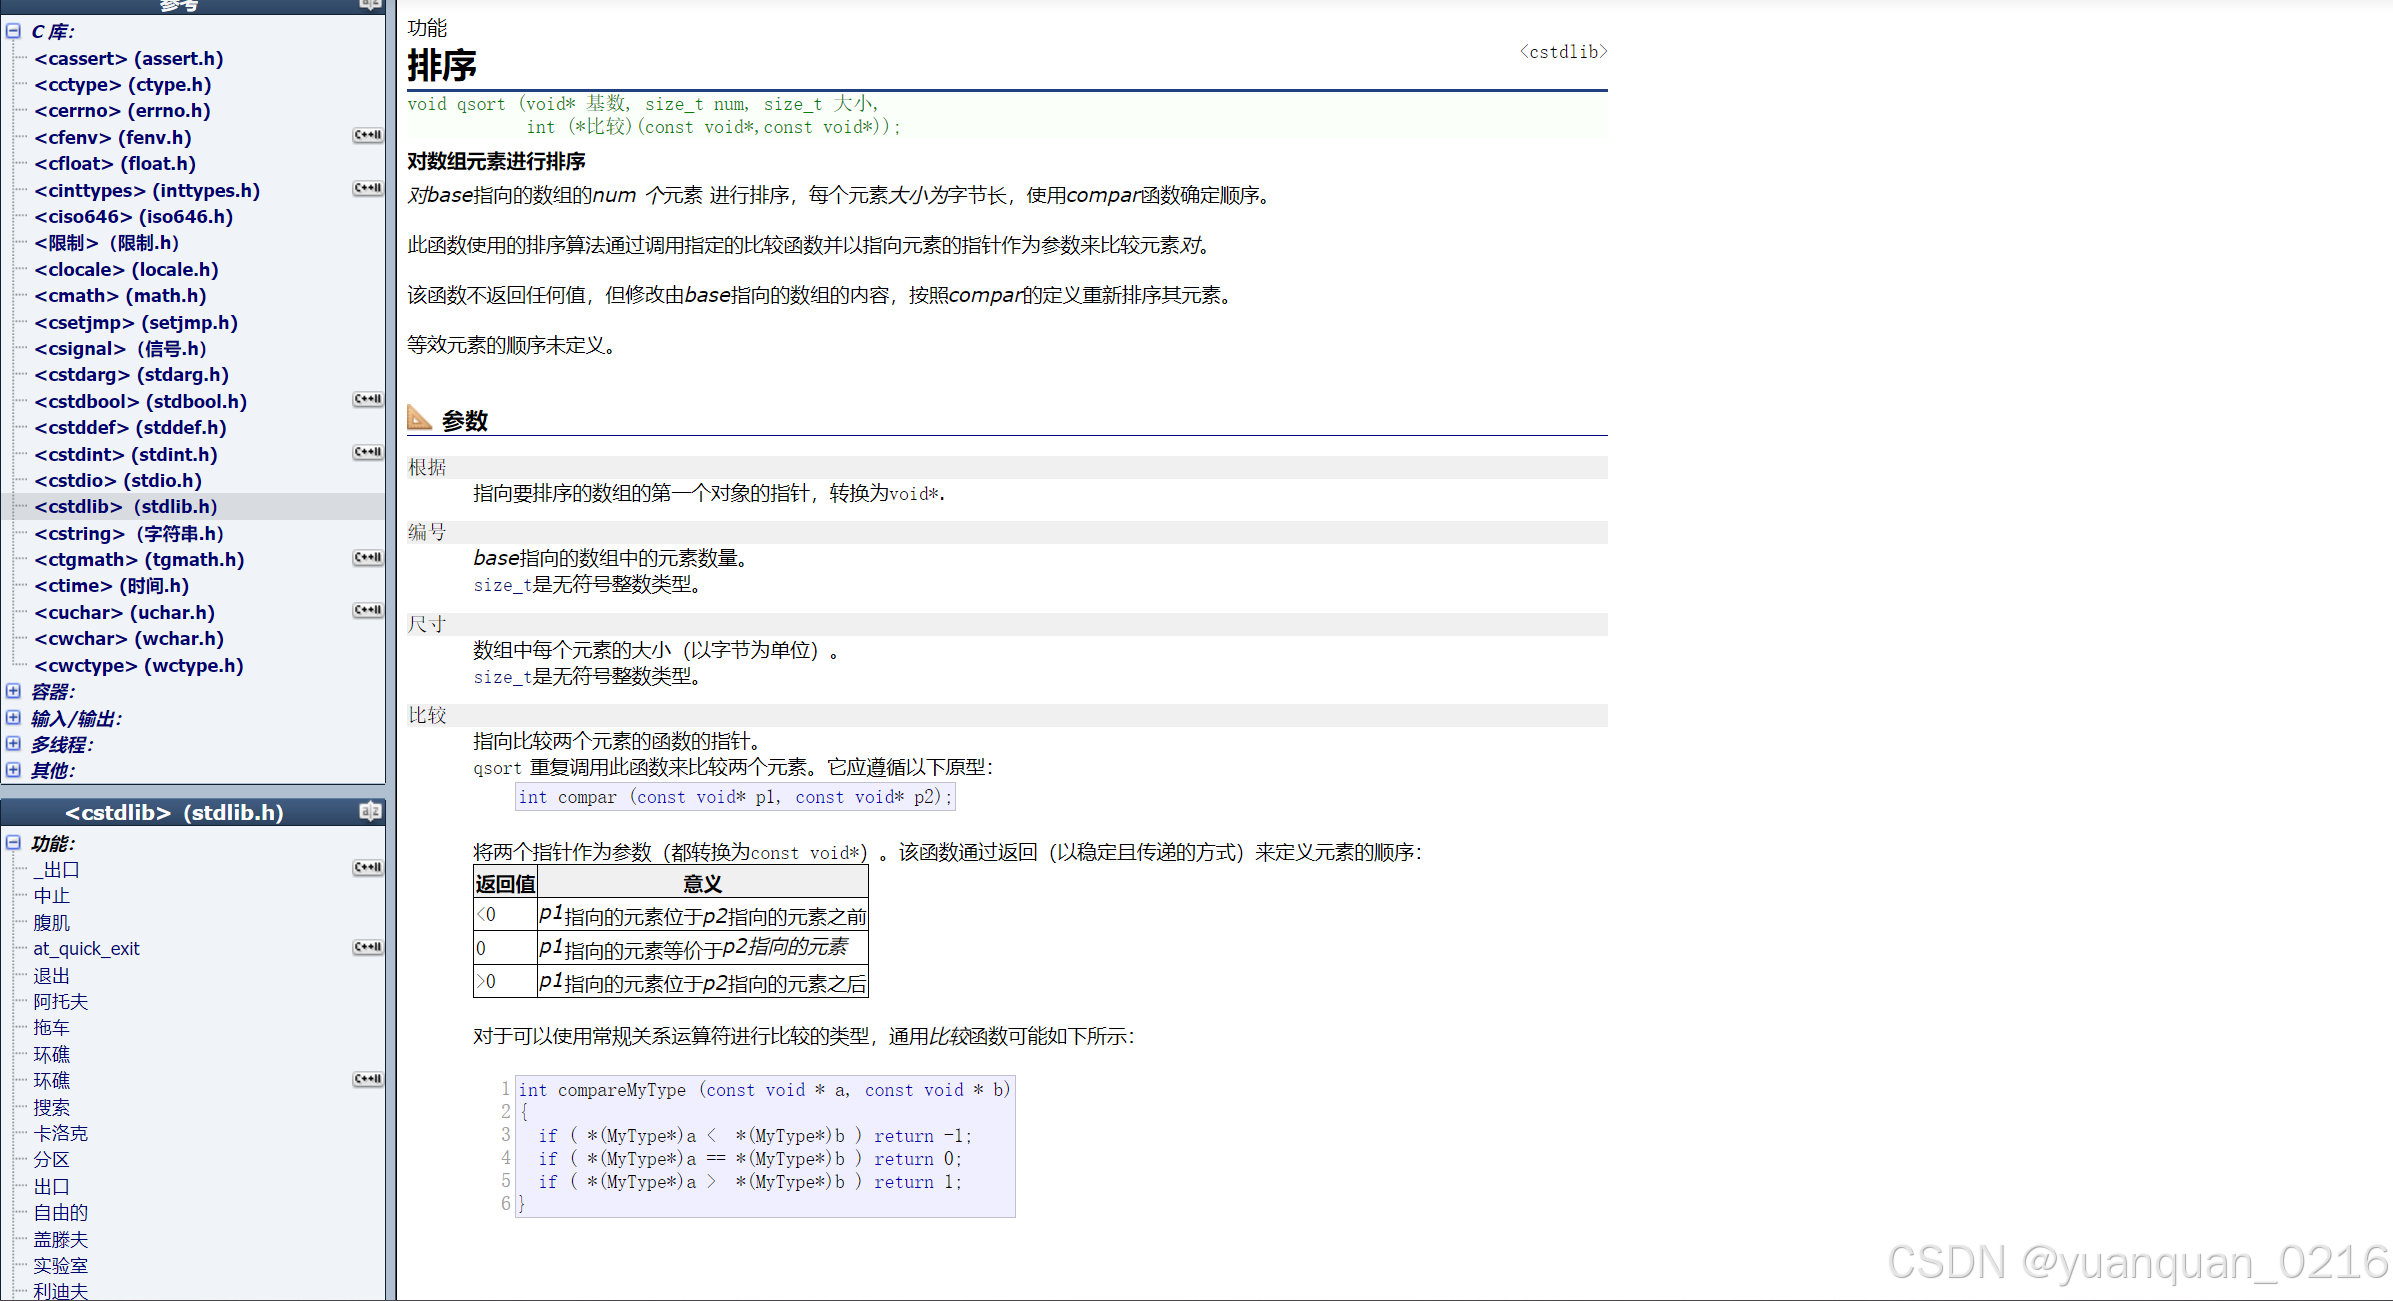Image resolution: width=2393 pixels, height=1301 pixels.
Task: Click the <cstdlib> link at top right
Action: tap(1563, 52)
